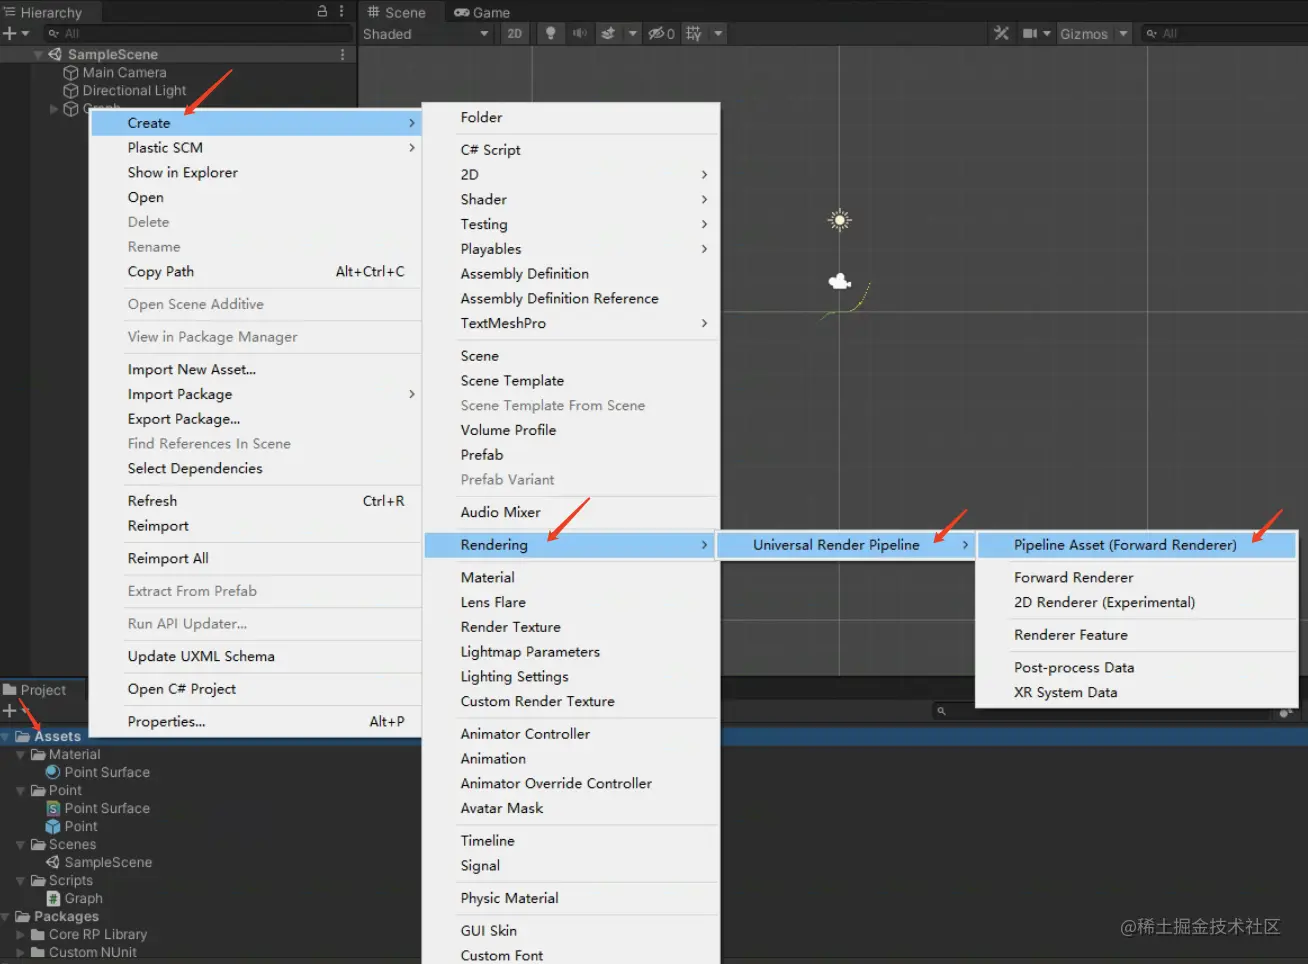This screenshot has width=1308, height=964.
Task: Open the Hierarchy panel three-dot options menu
Action: [342, 11]
